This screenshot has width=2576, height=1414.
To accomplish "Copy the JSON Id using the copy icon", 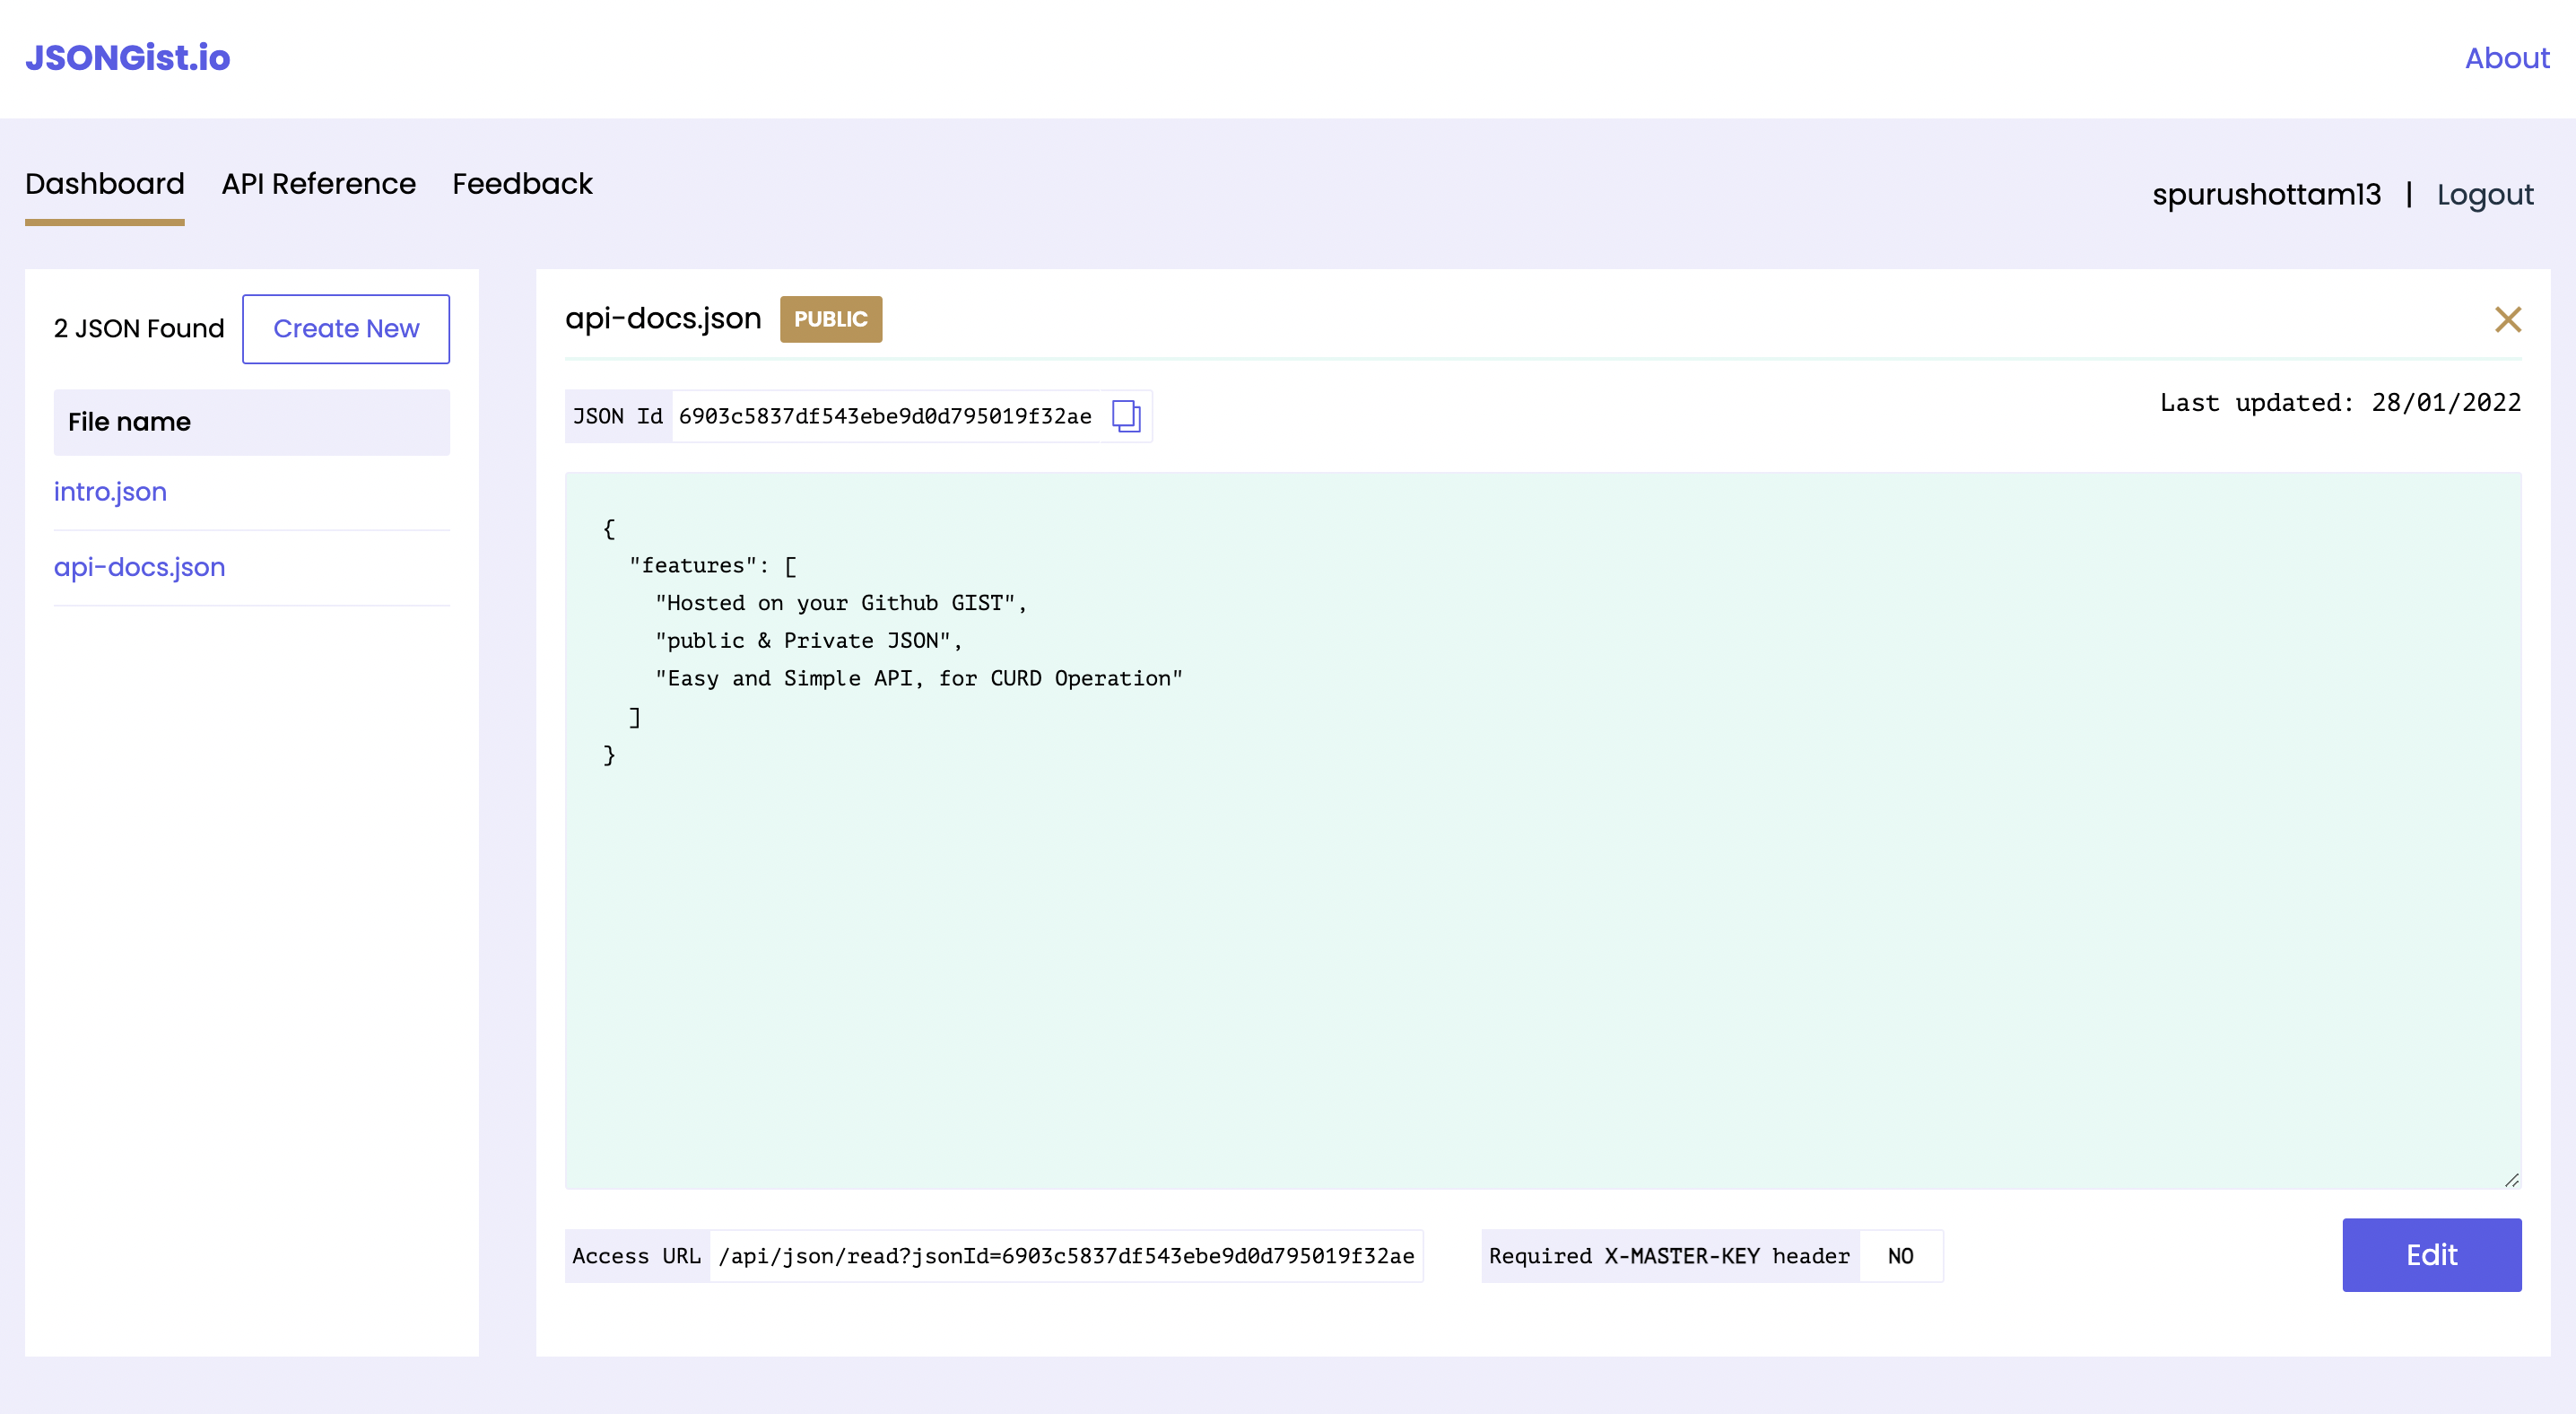I will pyautogui.click(x=1127, y=417).
